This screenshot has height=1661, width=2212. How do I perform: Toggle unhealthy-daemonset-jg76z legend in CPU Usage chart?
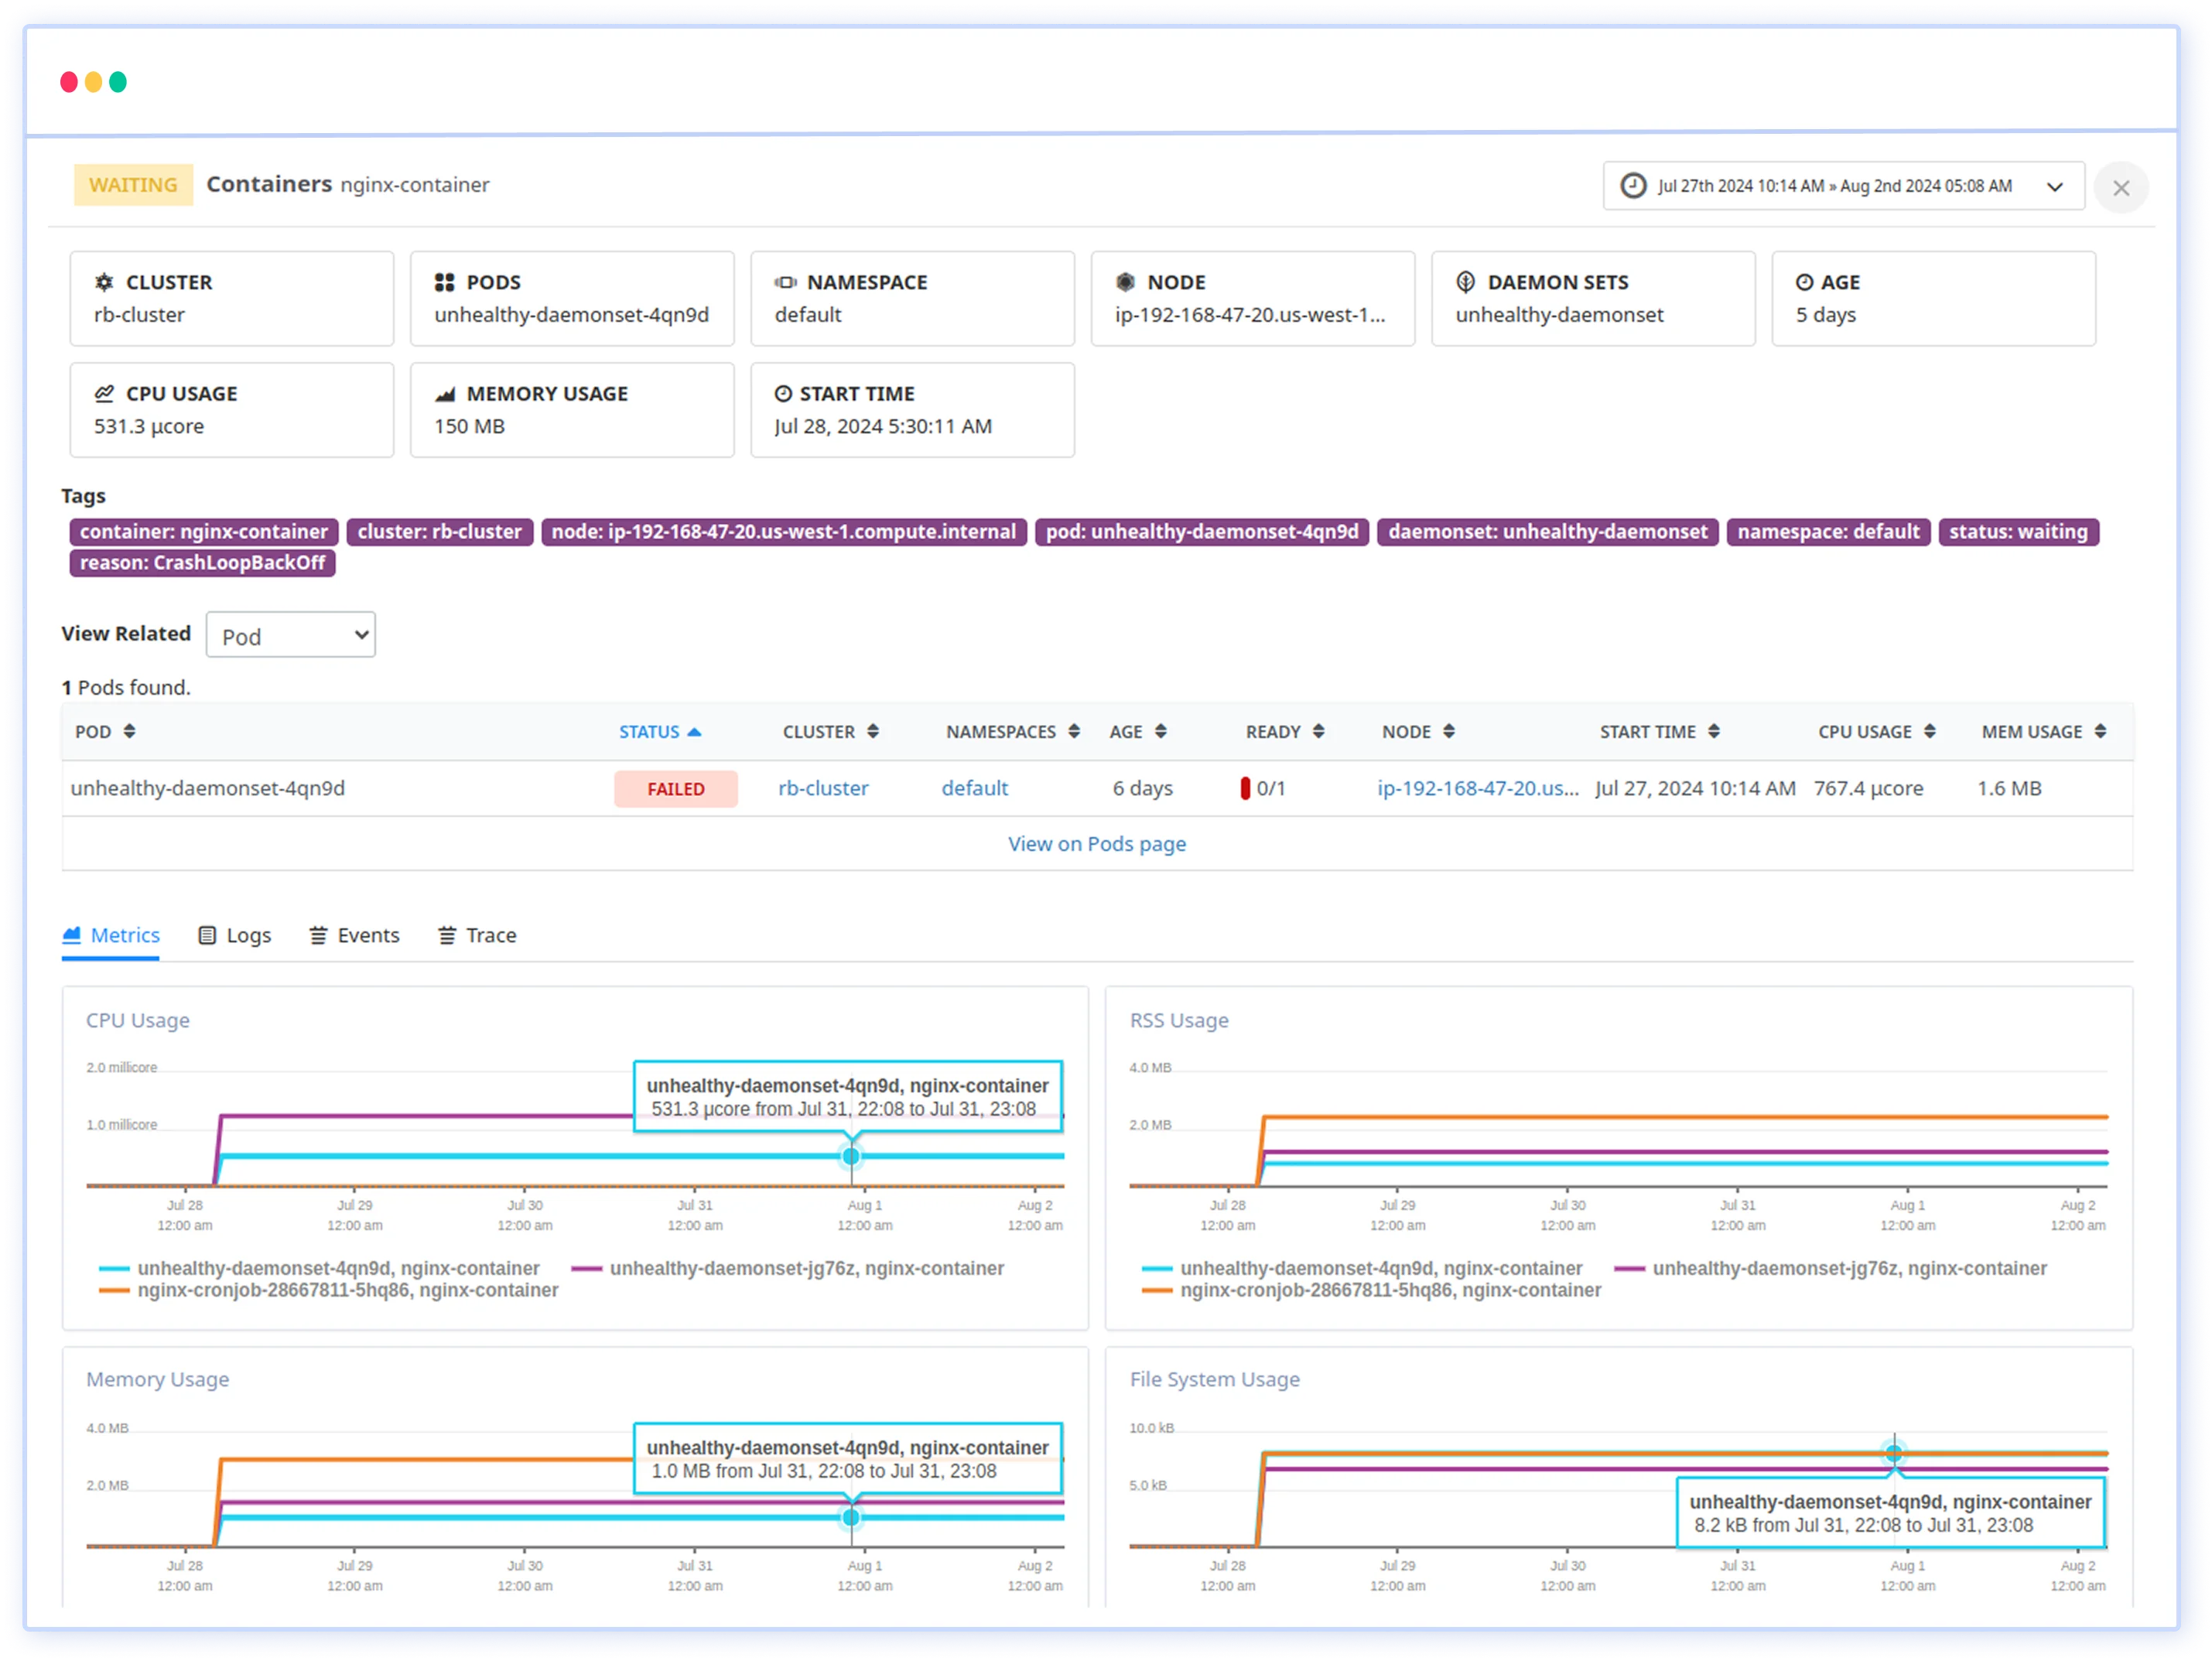point(788,1268)
